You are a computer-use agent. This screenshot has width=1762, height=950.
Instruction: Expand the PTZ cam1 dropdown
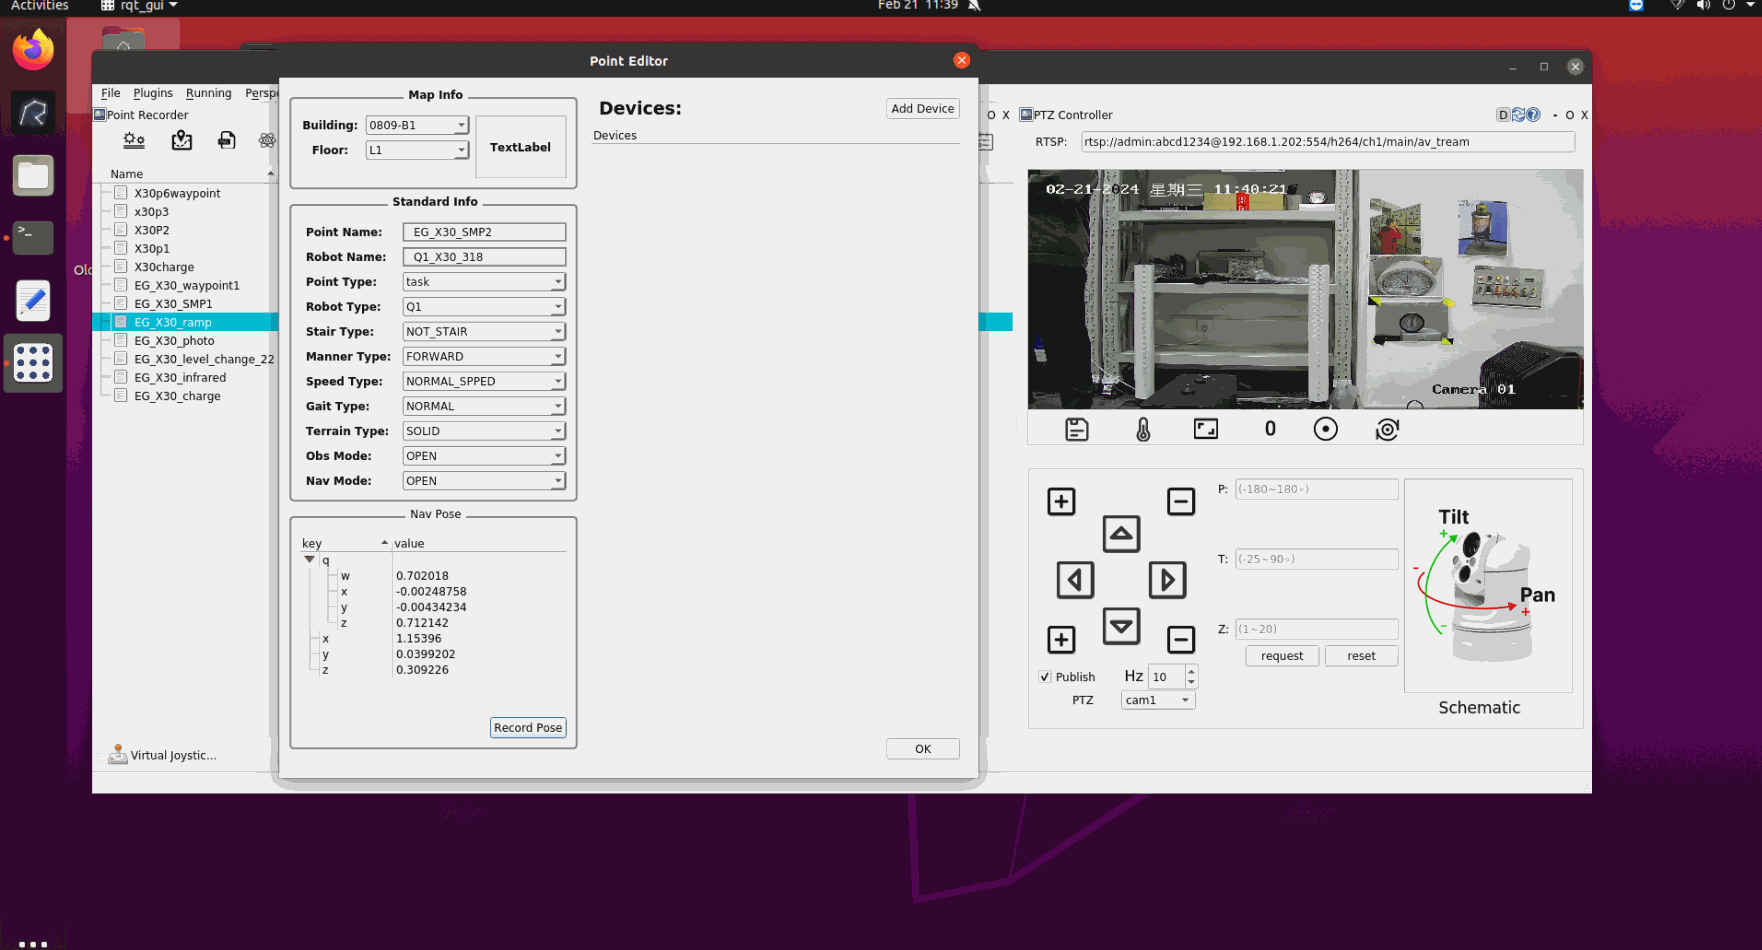tap(1157, 700)
